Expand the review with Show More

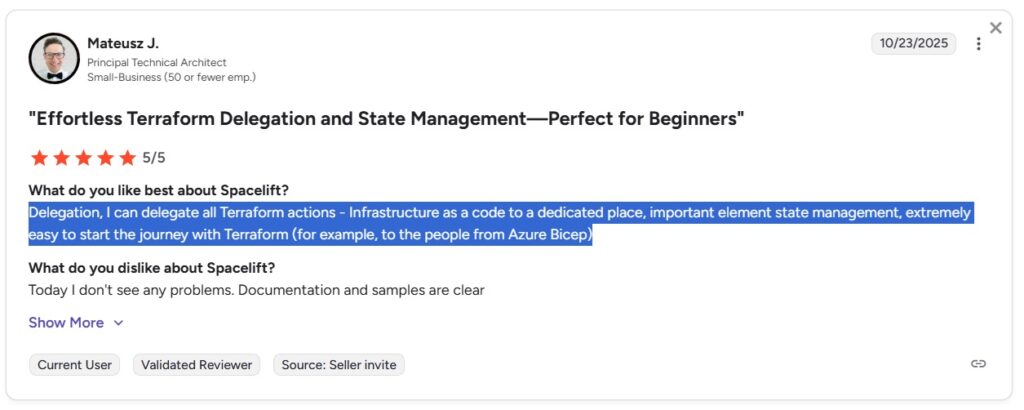66,323
